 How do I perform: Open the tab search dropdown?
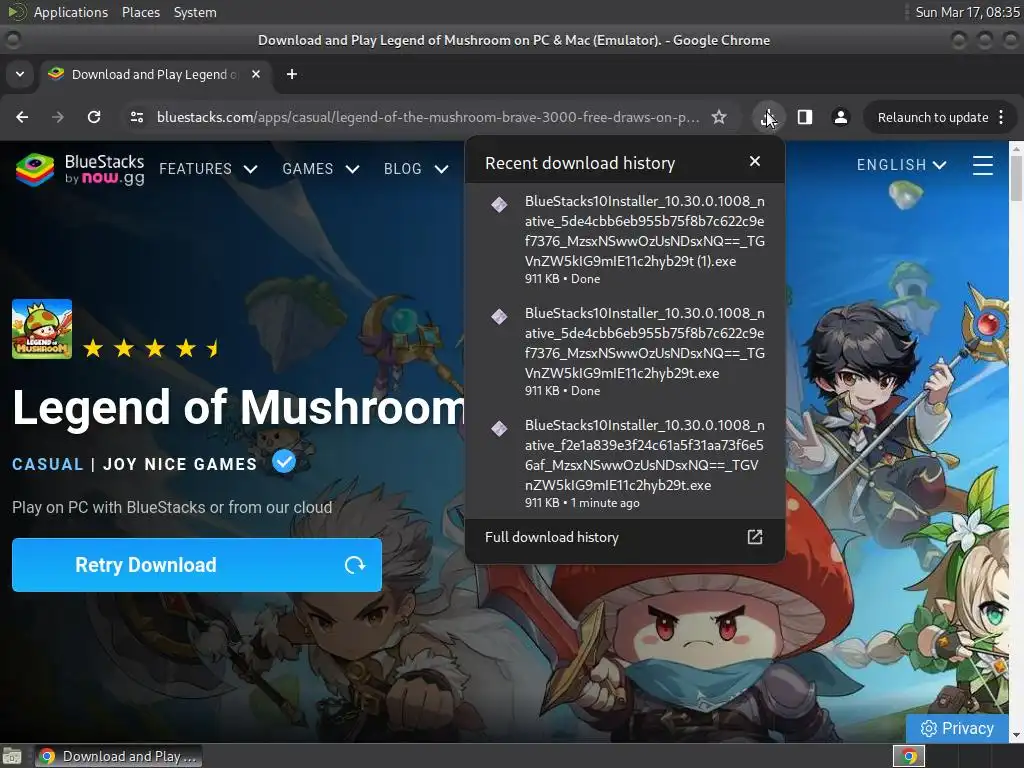point(20,74)
